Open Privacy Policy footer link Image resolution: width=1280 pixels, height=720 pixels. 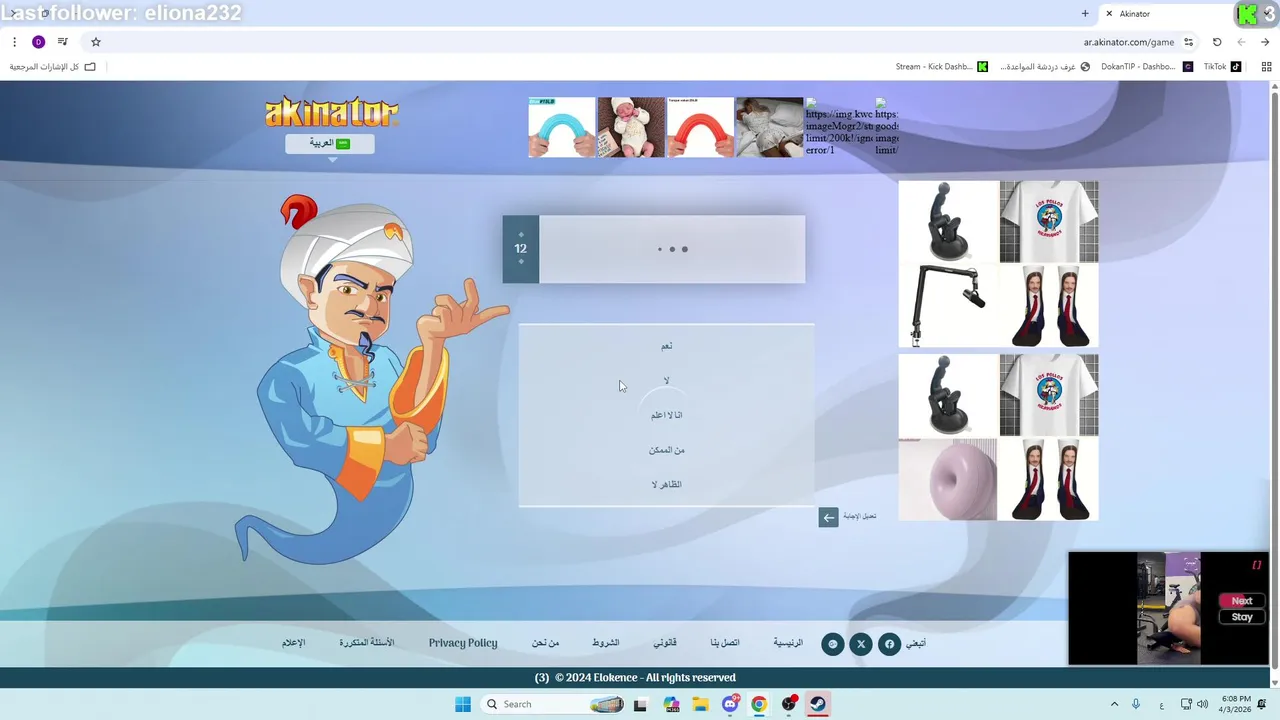[x=463, y=643]
